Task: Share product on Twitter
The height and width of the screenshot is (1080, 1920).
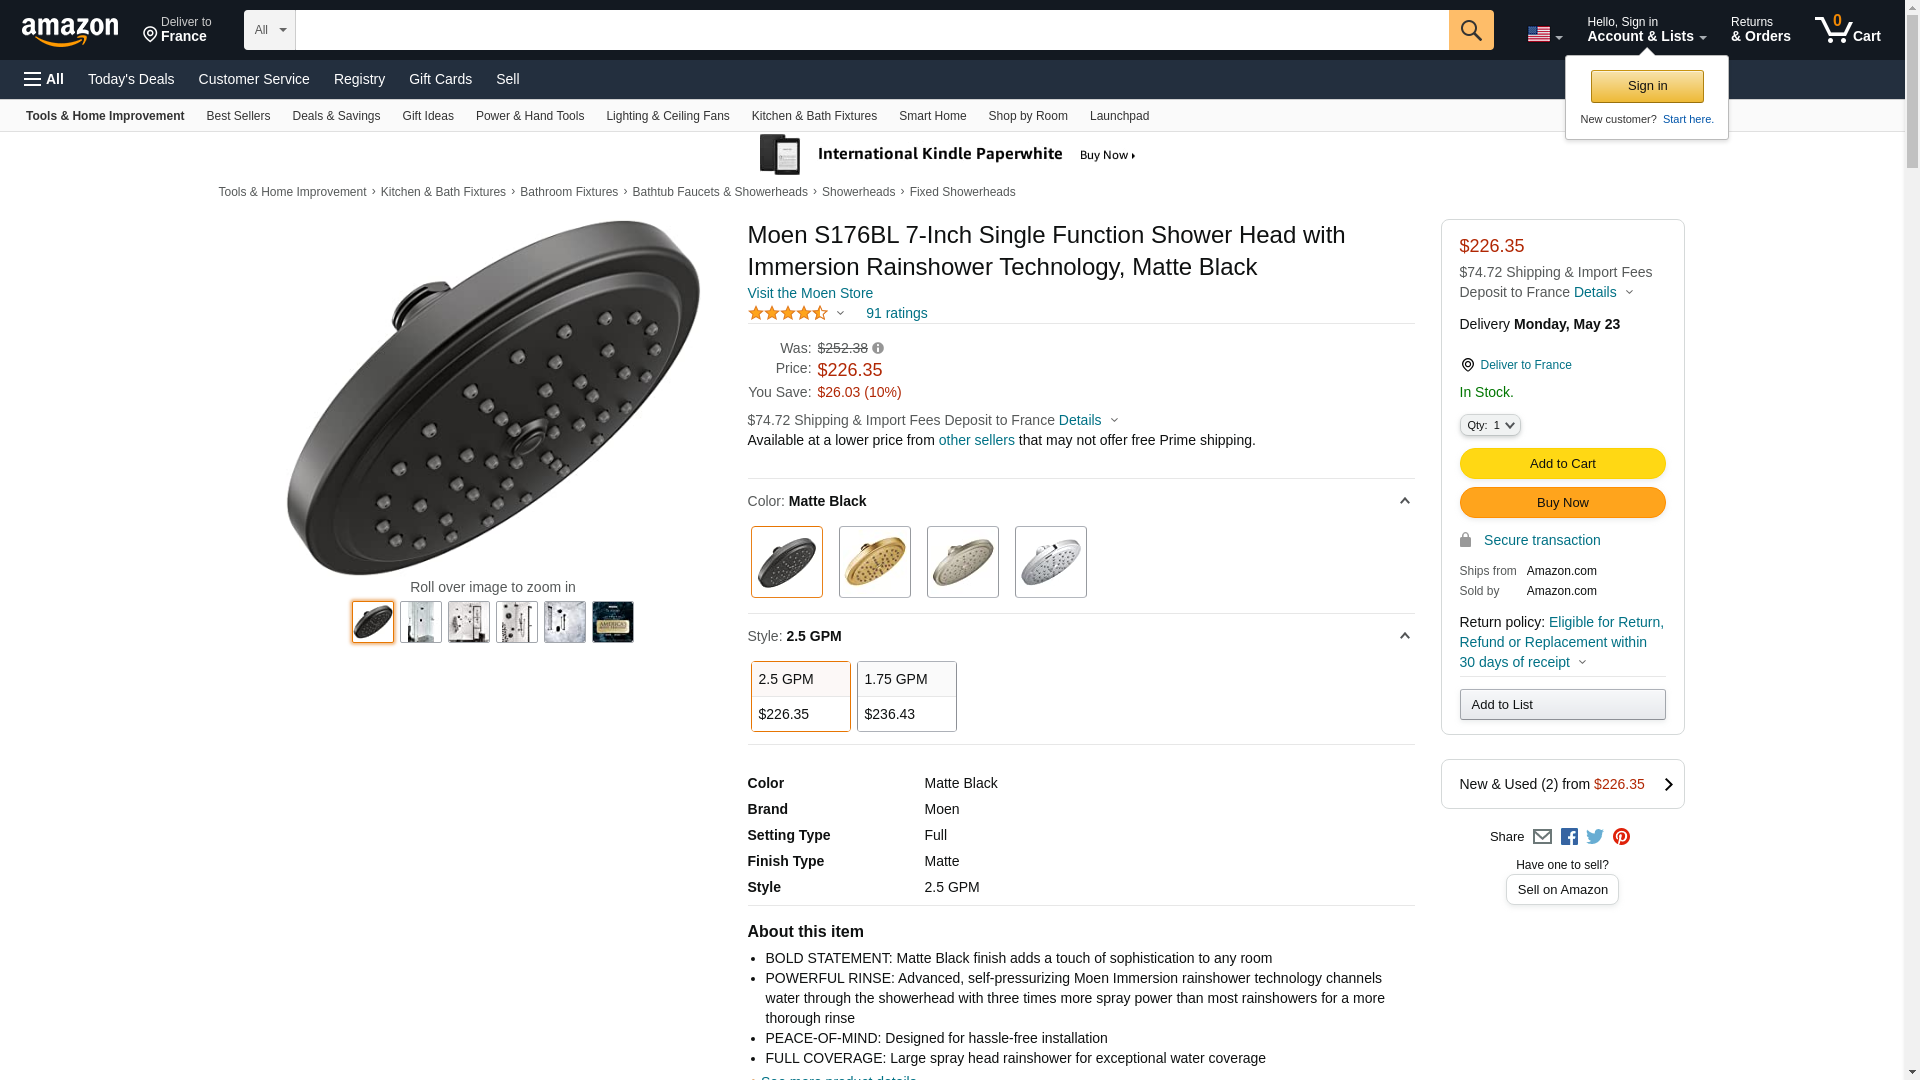Action: [x=1595, y=837]
